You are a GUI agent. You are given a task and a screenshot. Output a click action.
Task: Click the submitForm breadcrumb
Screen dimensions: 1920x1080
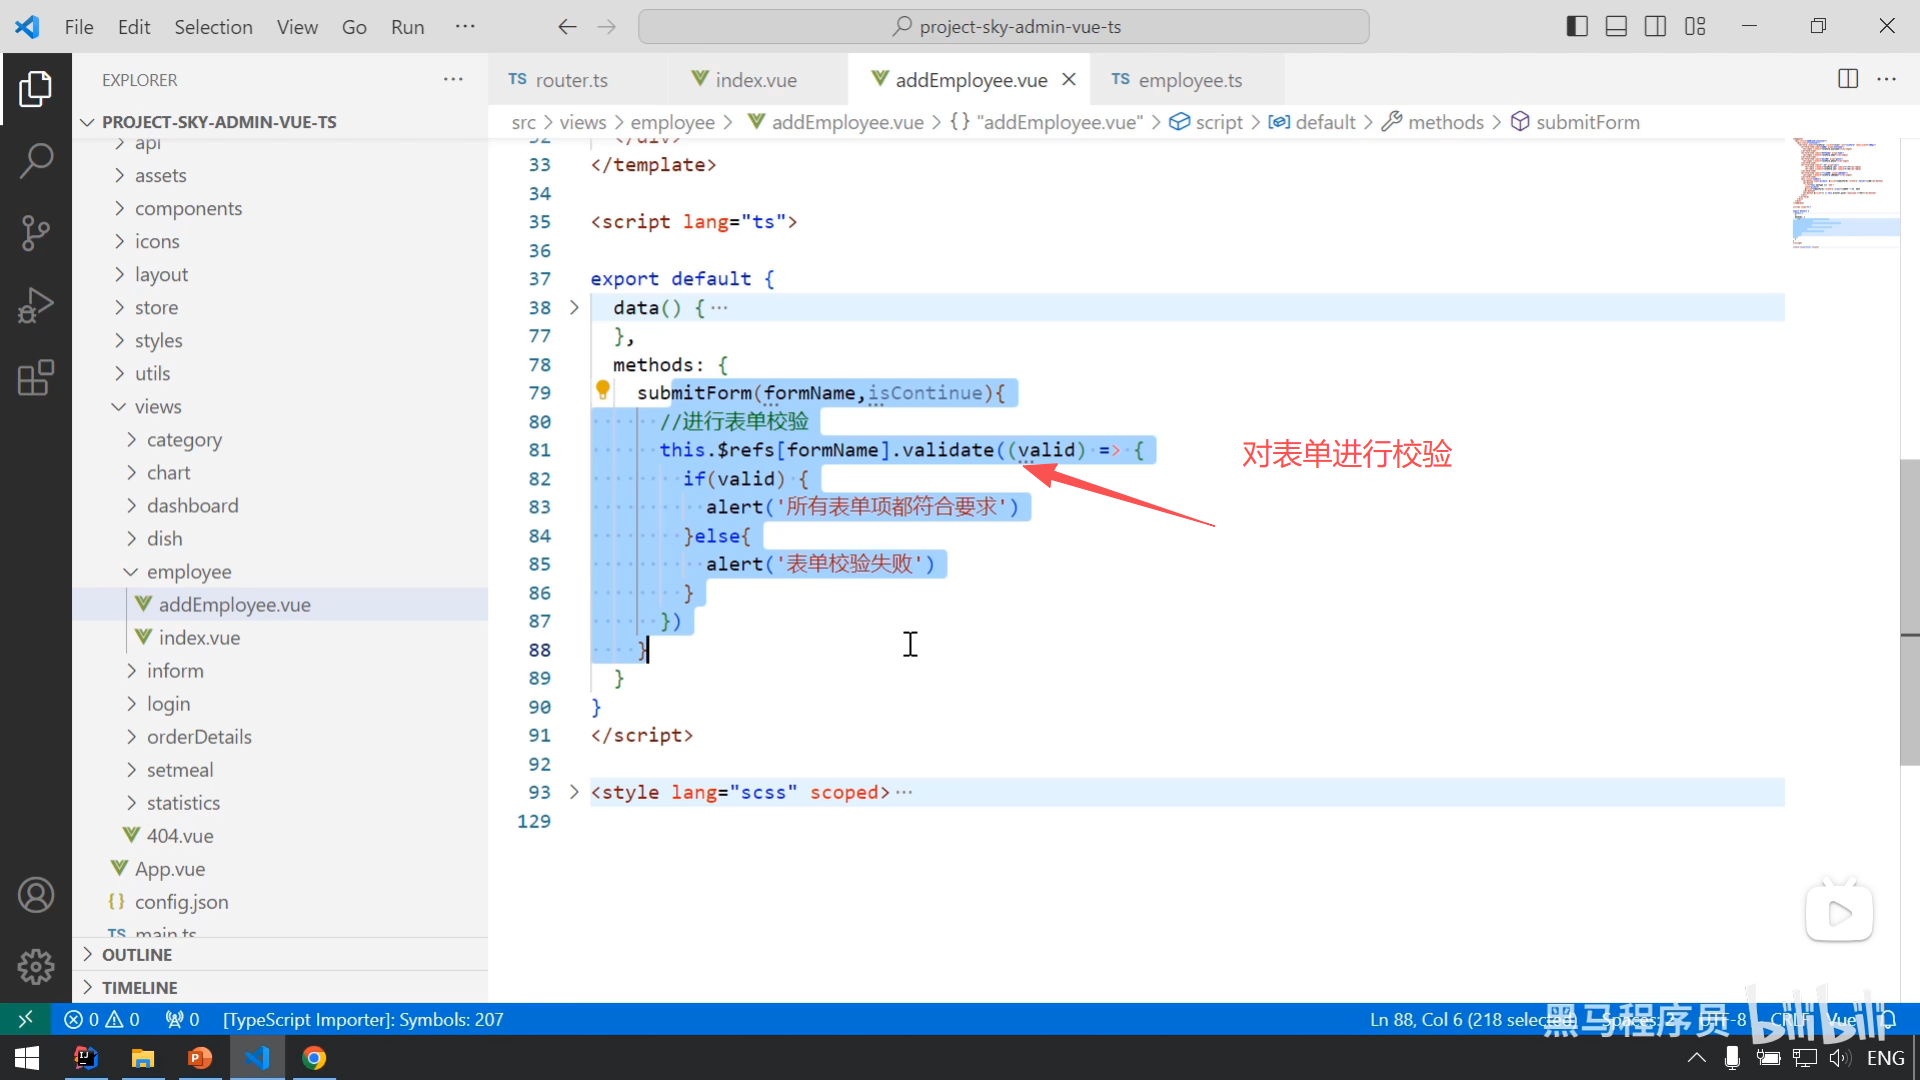(1587, 122)
